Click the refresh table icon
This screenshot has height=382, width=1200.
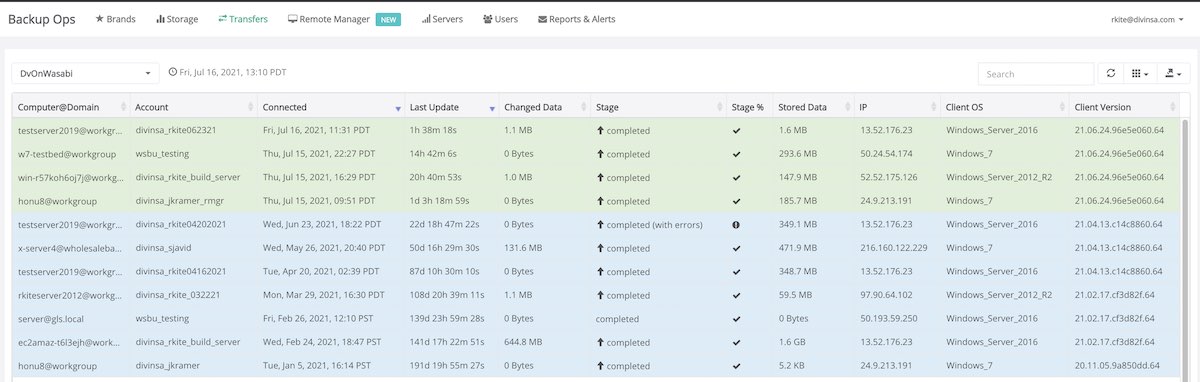[1110, 73]
